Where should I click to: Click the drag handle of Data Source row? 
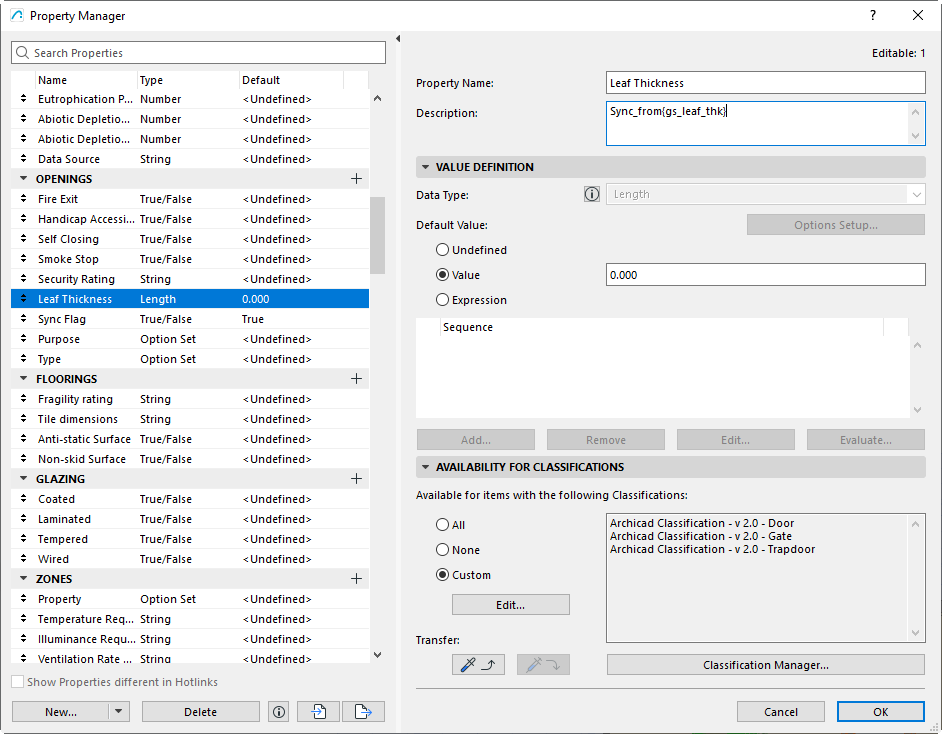pyautogui.click(x=23, y=159)
